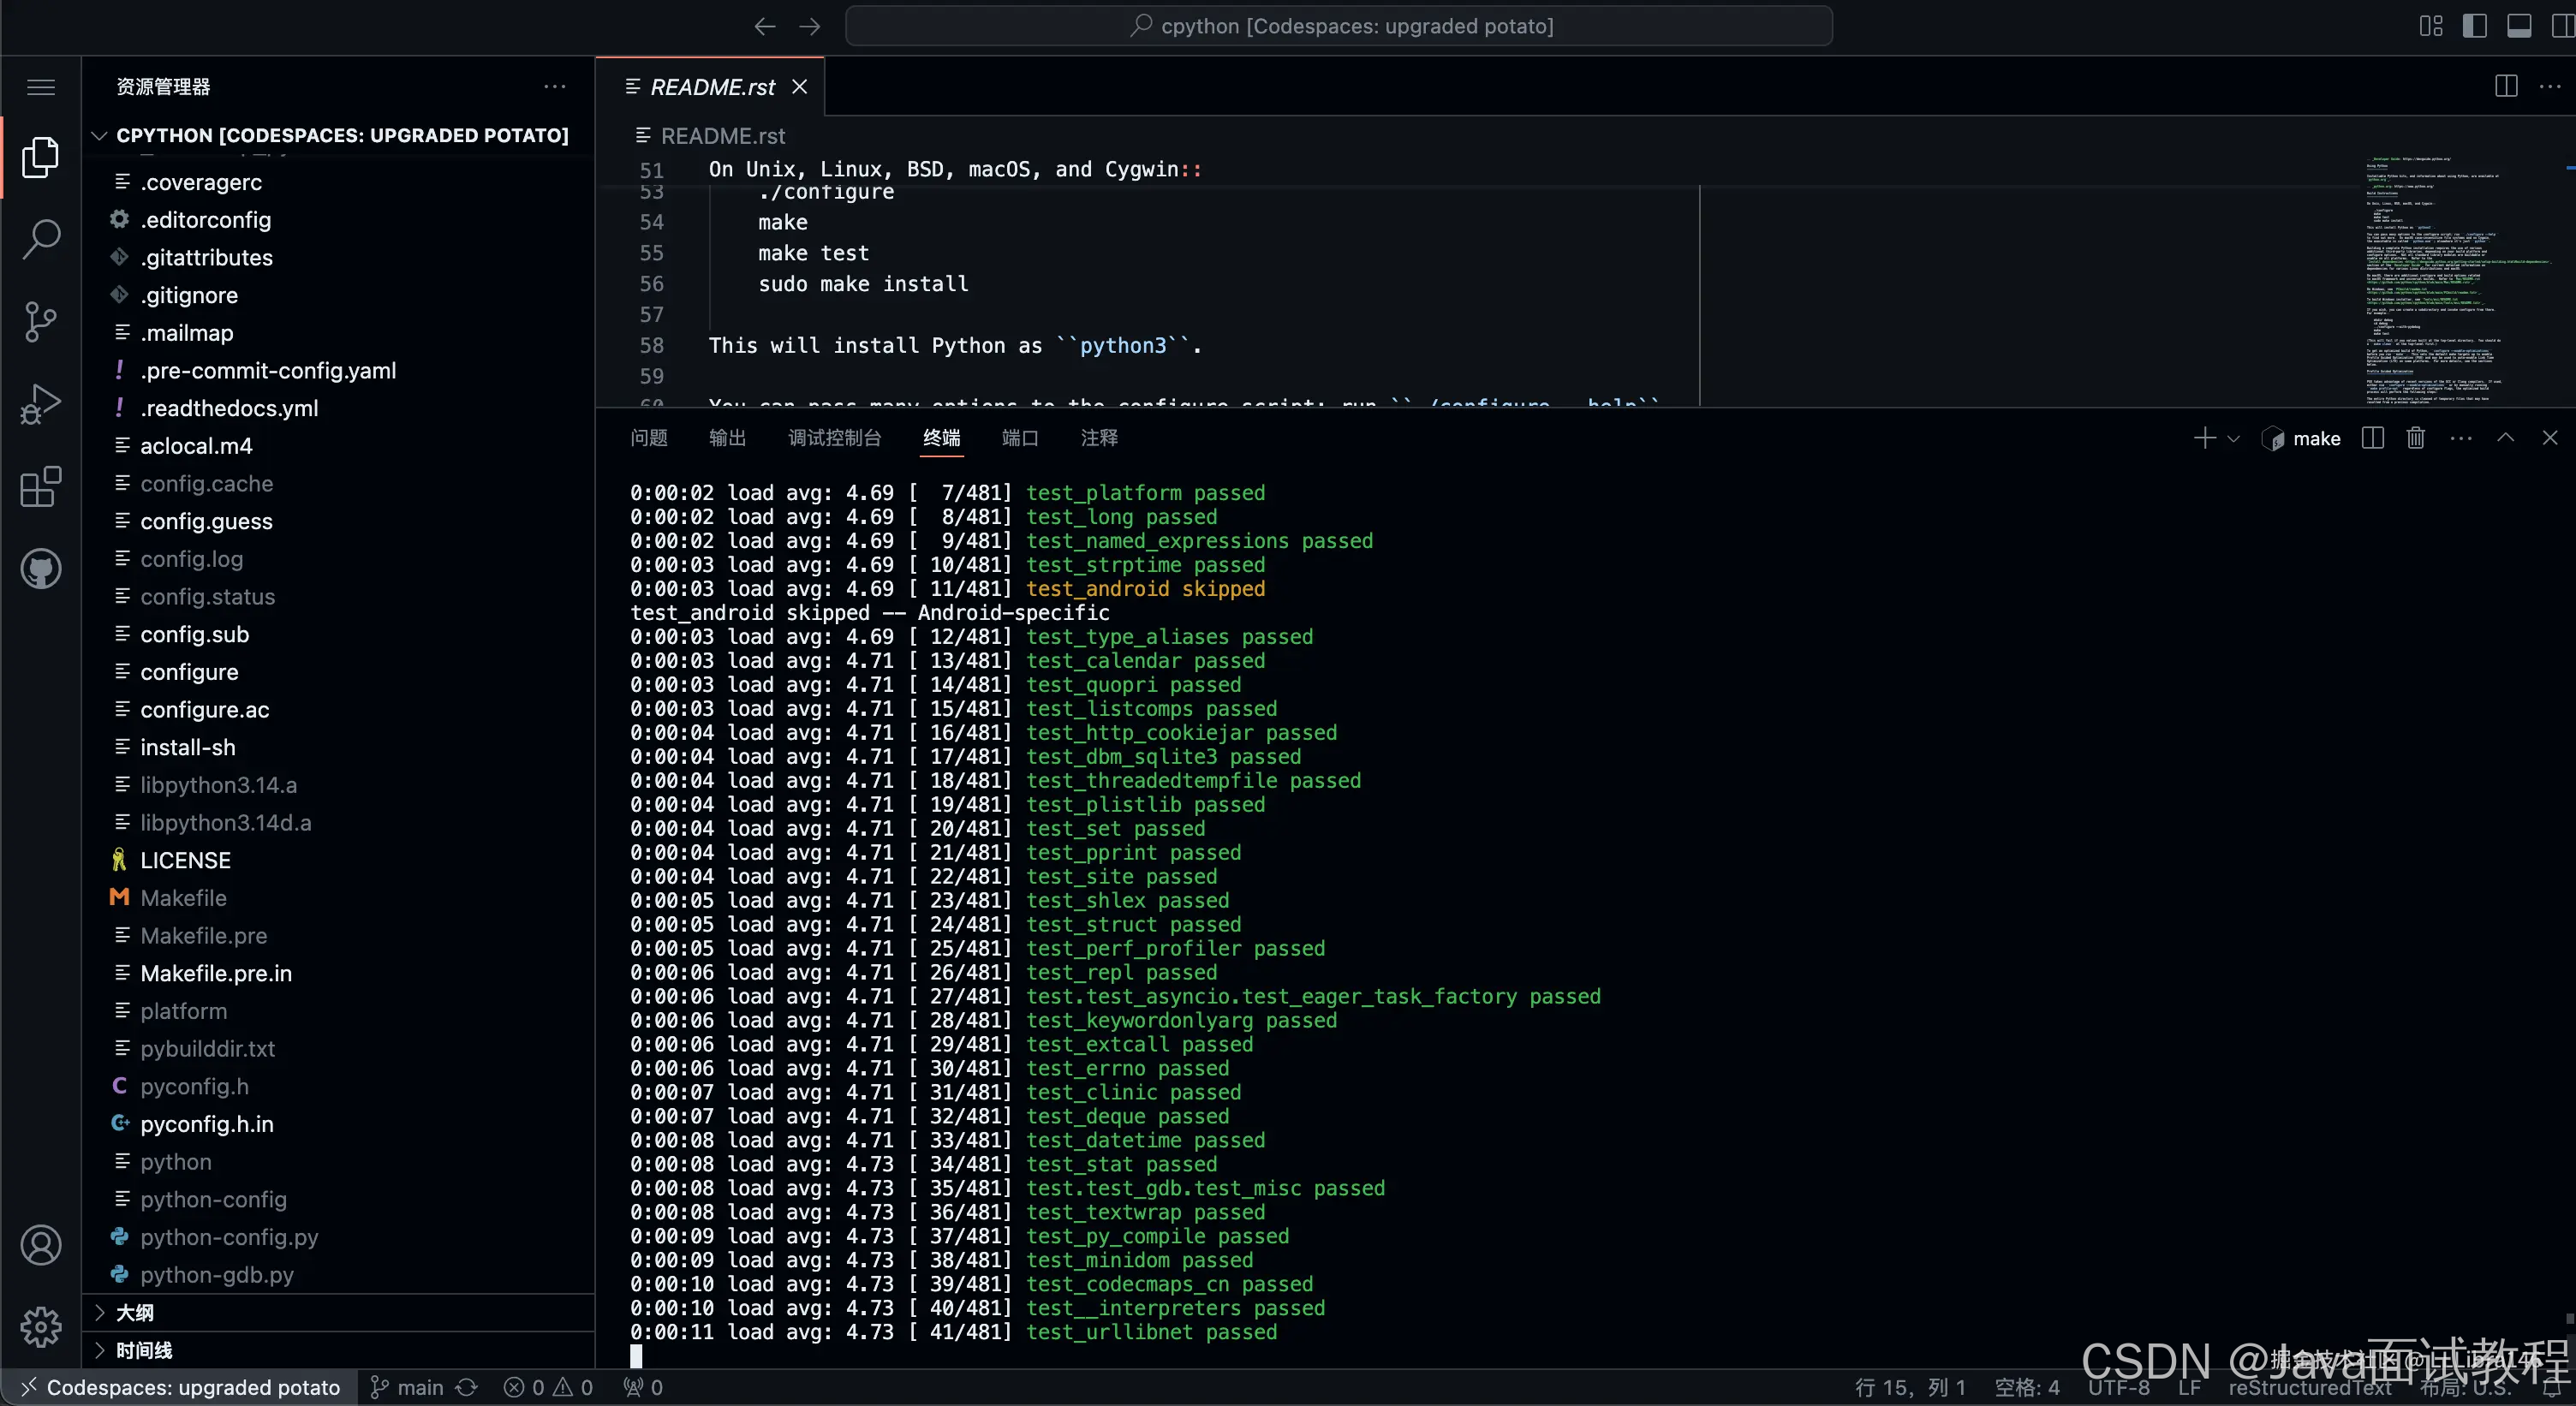Open the Search view in activity bar

pyautogui.click(x=41, y=239)
